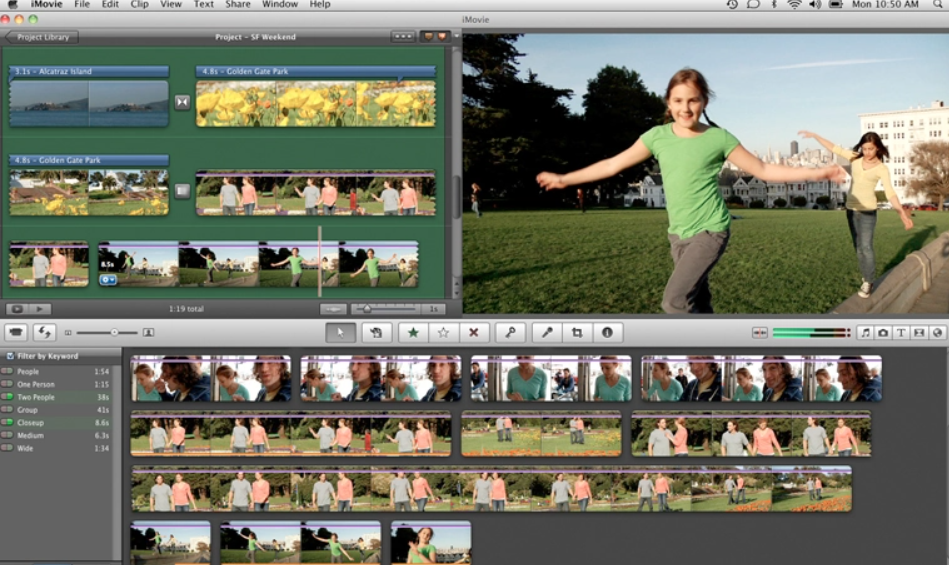
Task: Open the Voiceover microphone tool
Action: pyautogui.click(x=546, y=332)
